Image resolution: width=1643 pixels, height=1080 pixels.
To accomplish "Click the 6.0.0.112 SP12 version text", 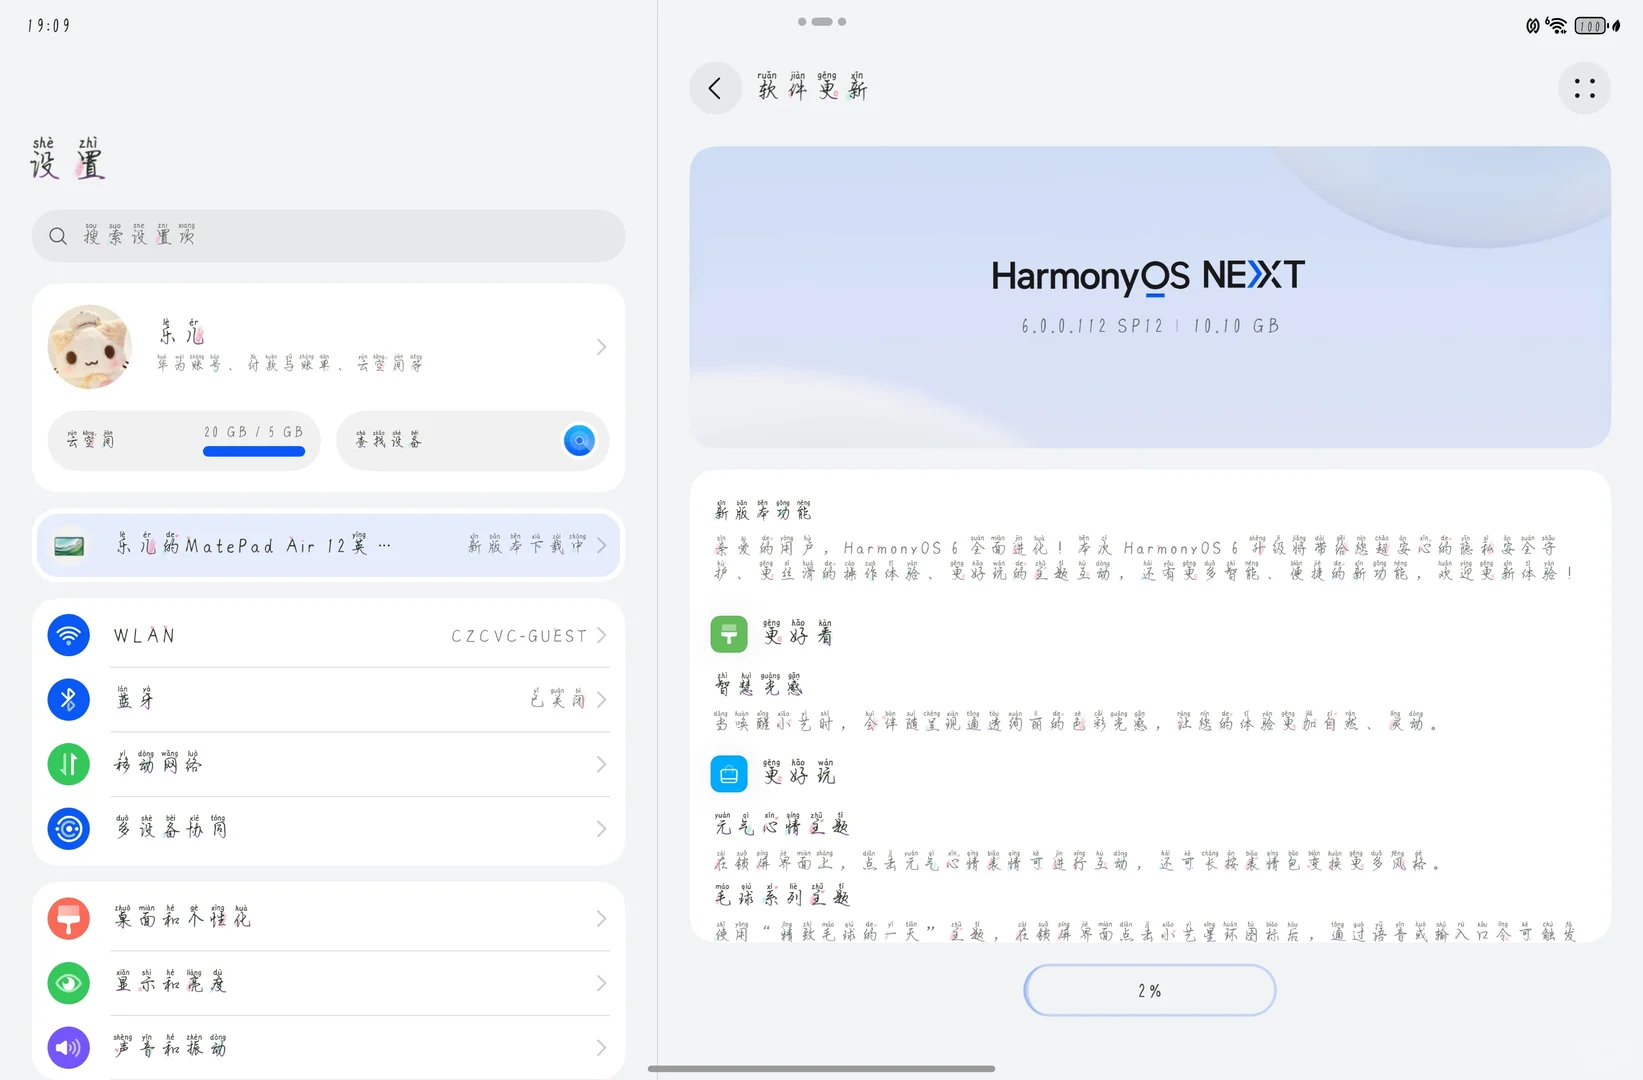I will tap(1092, 326).
